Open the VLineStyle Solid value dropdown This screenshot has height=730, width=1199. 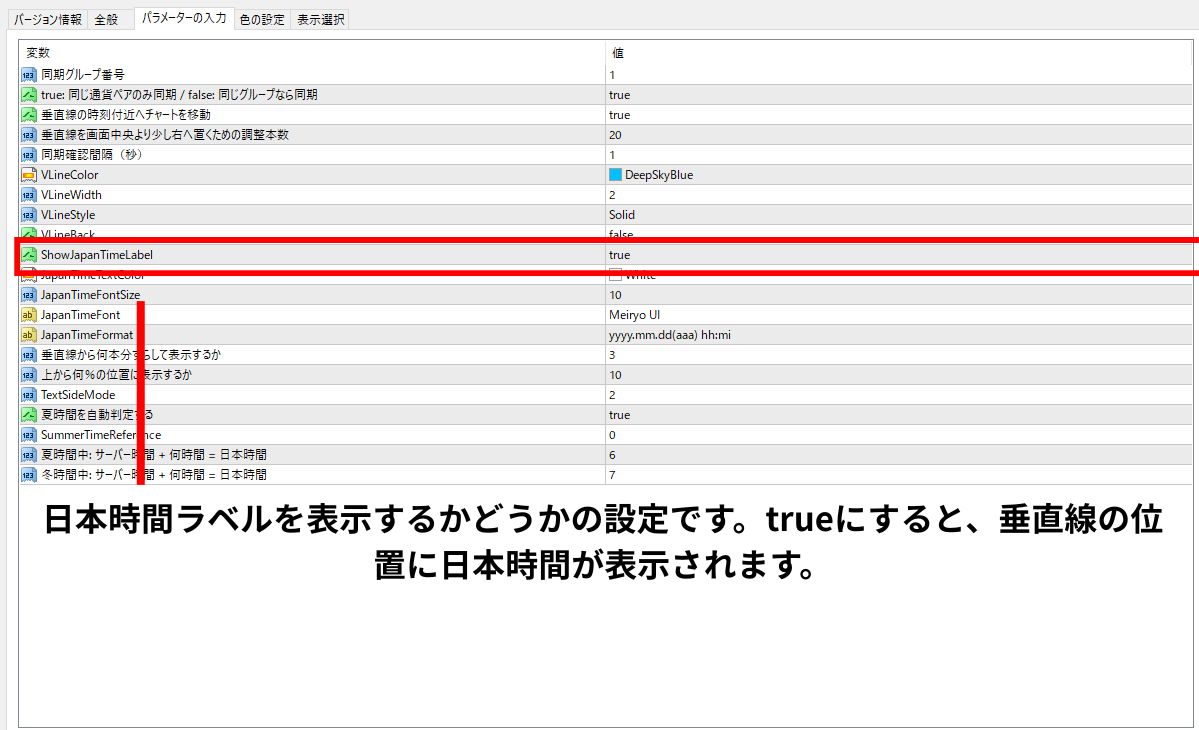[621, 215]
